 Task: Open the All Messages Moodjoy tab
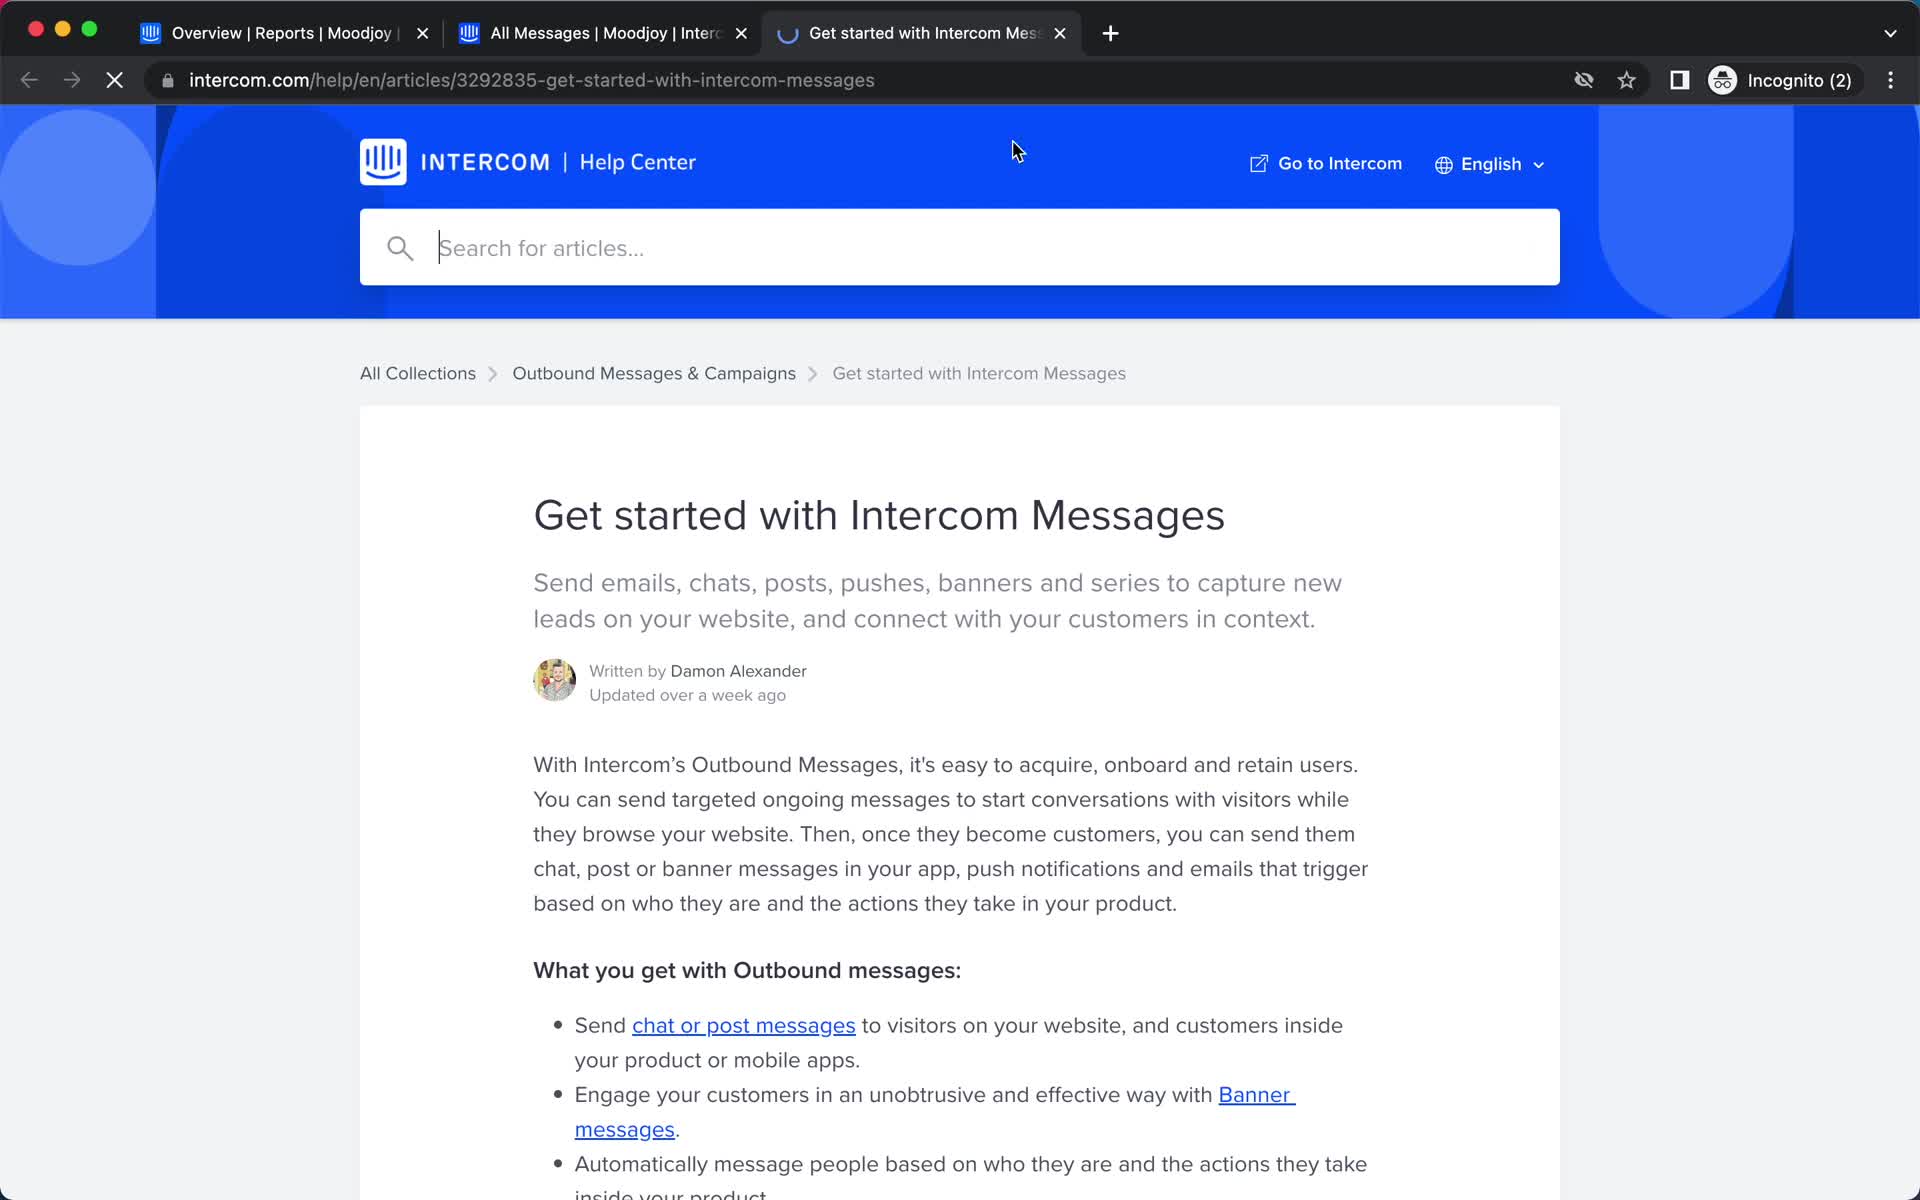click(604, 32)
